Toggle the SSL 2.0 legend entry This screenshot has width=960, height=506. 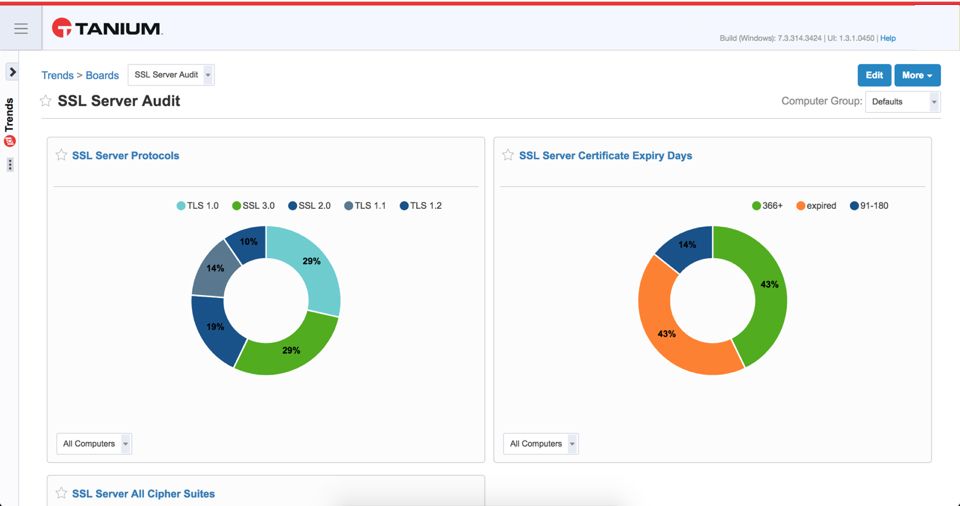(x=309, y=206)
